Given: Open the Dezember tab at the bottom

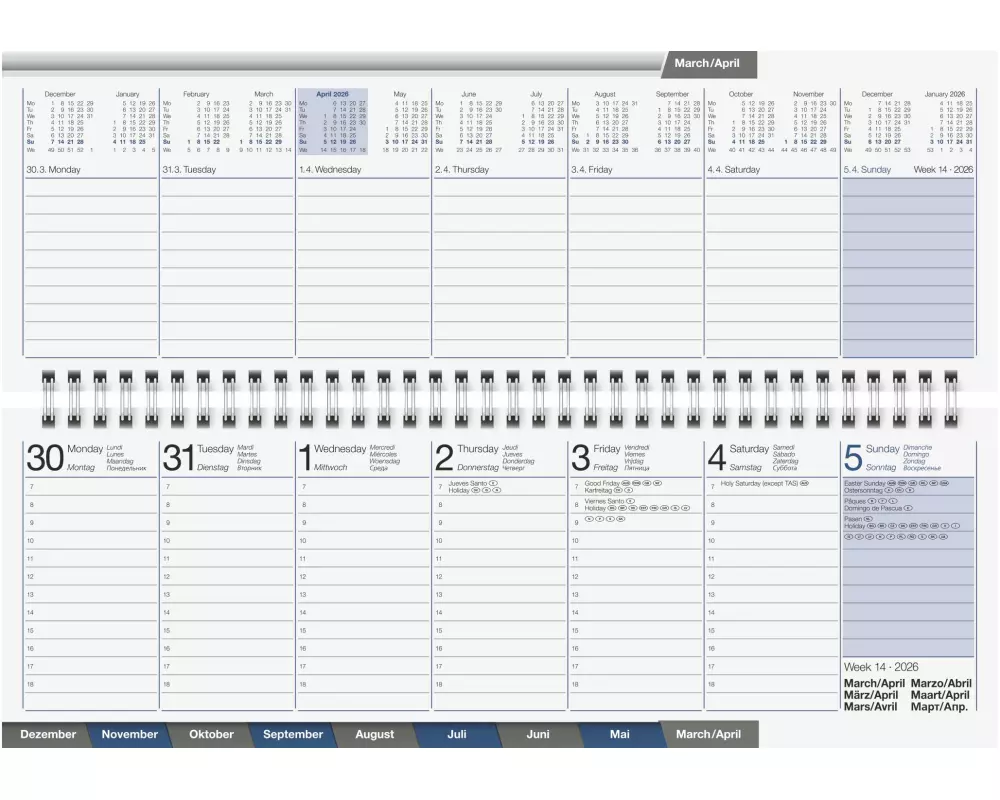Looking at the screenshot, I should [x=48, y=734].
